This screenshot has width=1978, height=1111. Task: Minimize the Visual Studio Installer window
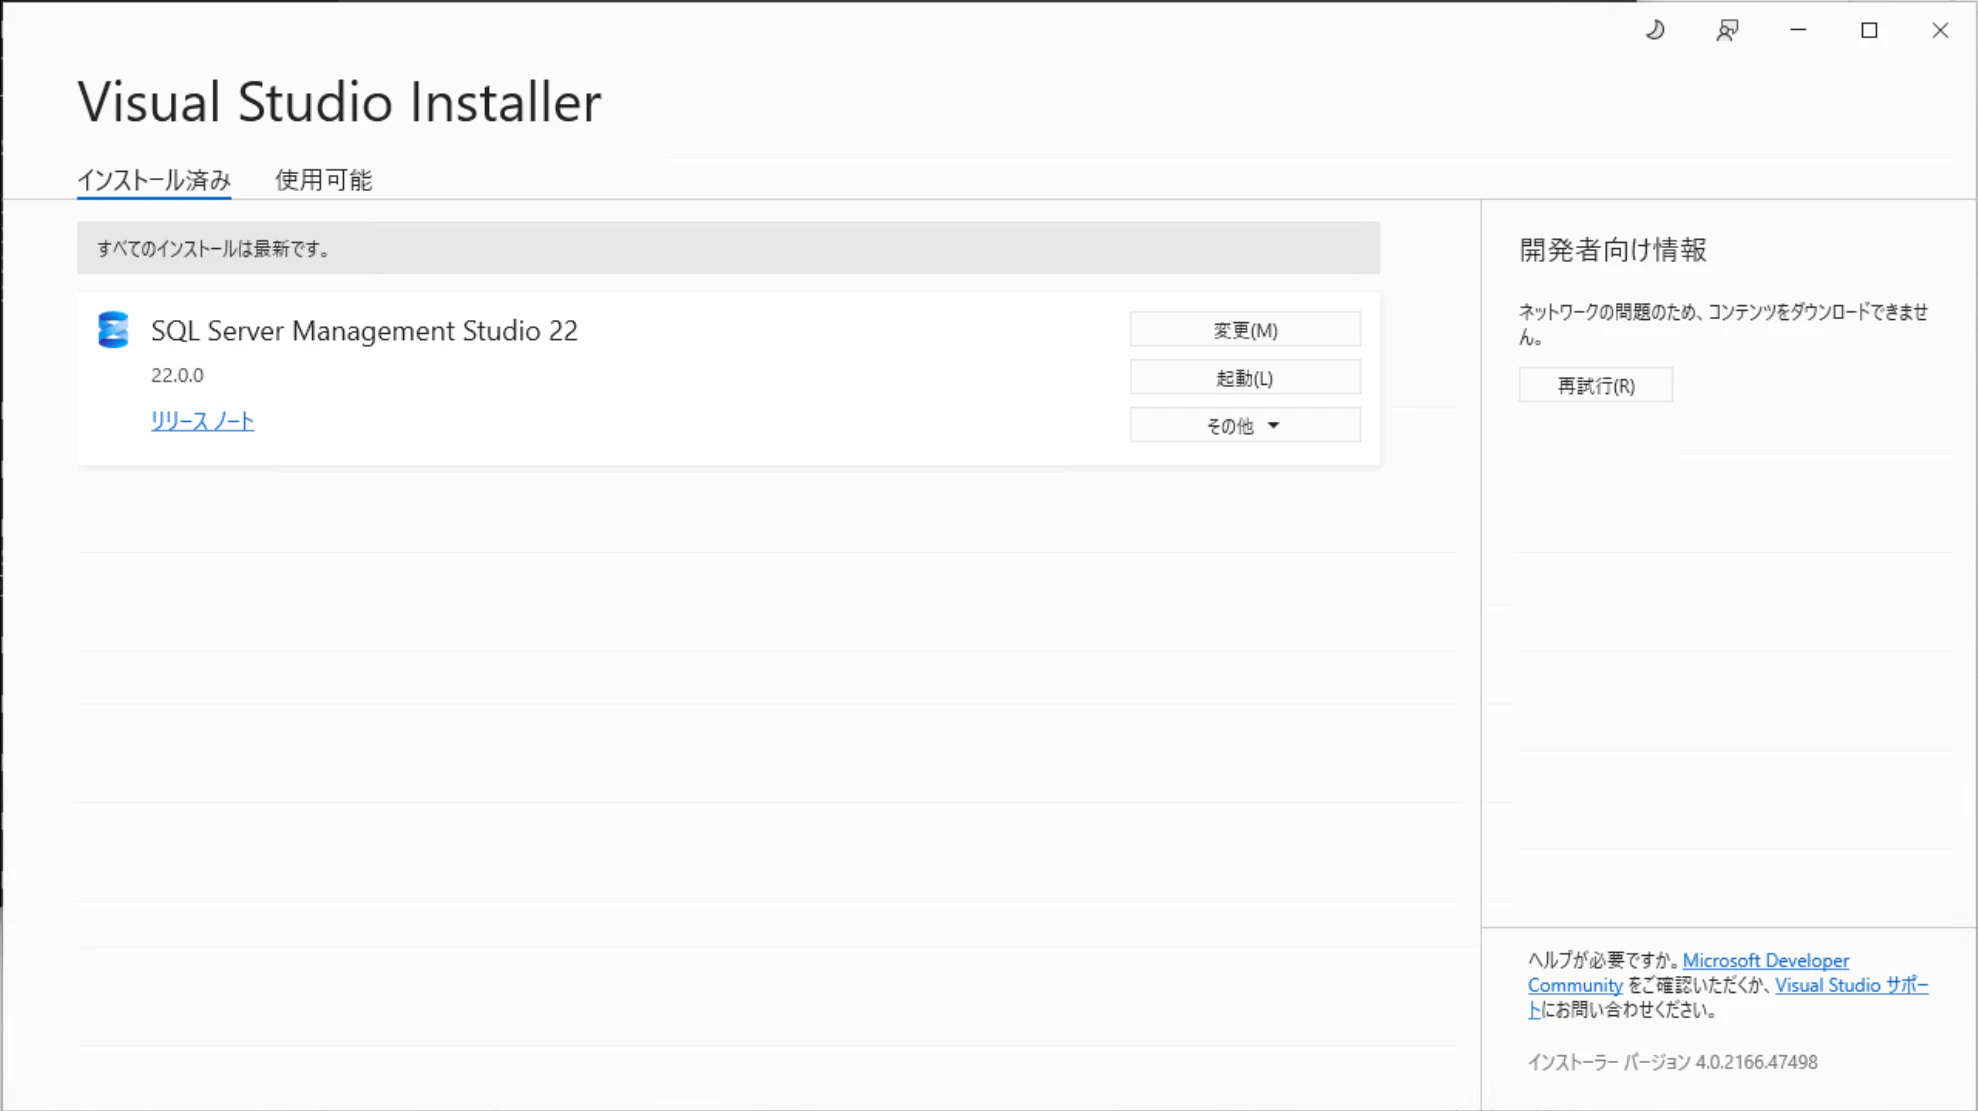pos(1798,30)
